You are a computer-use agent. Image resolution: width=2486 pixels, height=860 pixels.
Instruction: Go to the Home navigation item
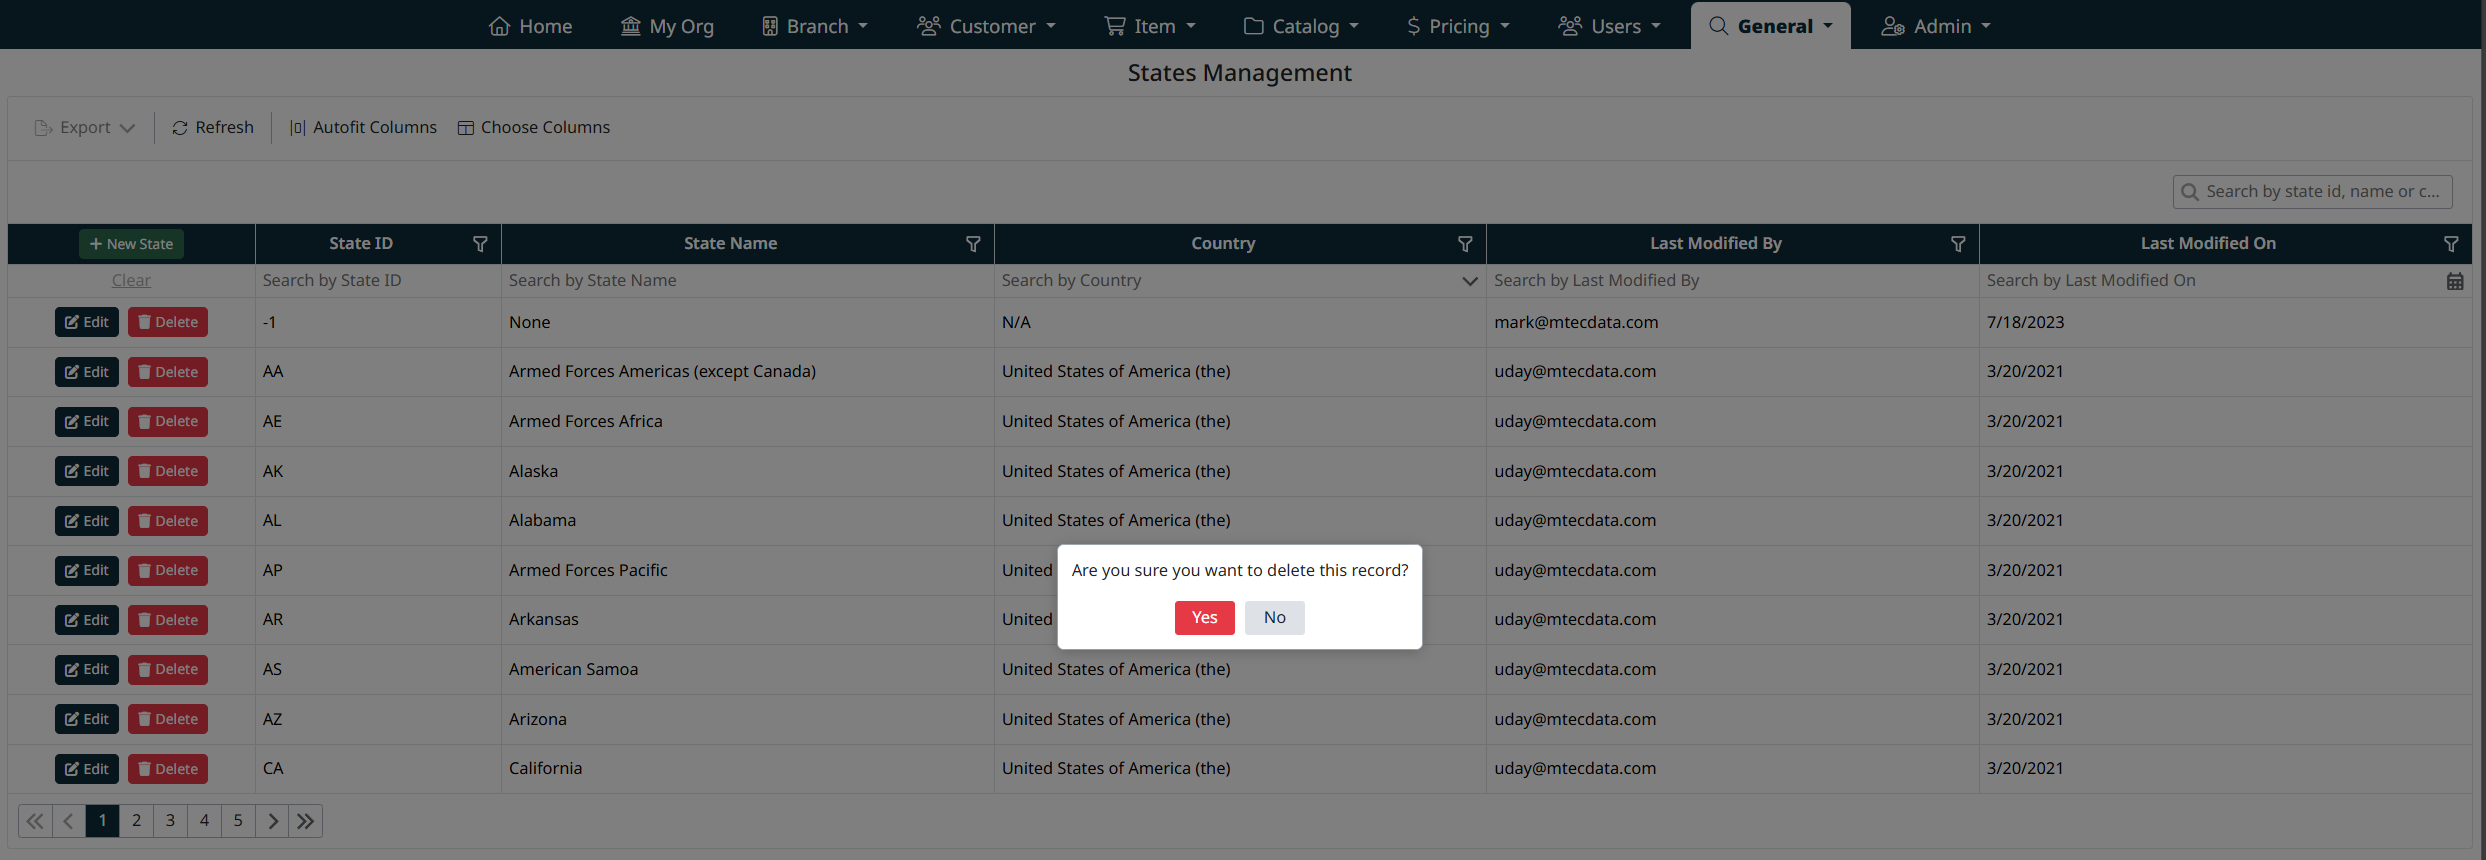point(530,26)
